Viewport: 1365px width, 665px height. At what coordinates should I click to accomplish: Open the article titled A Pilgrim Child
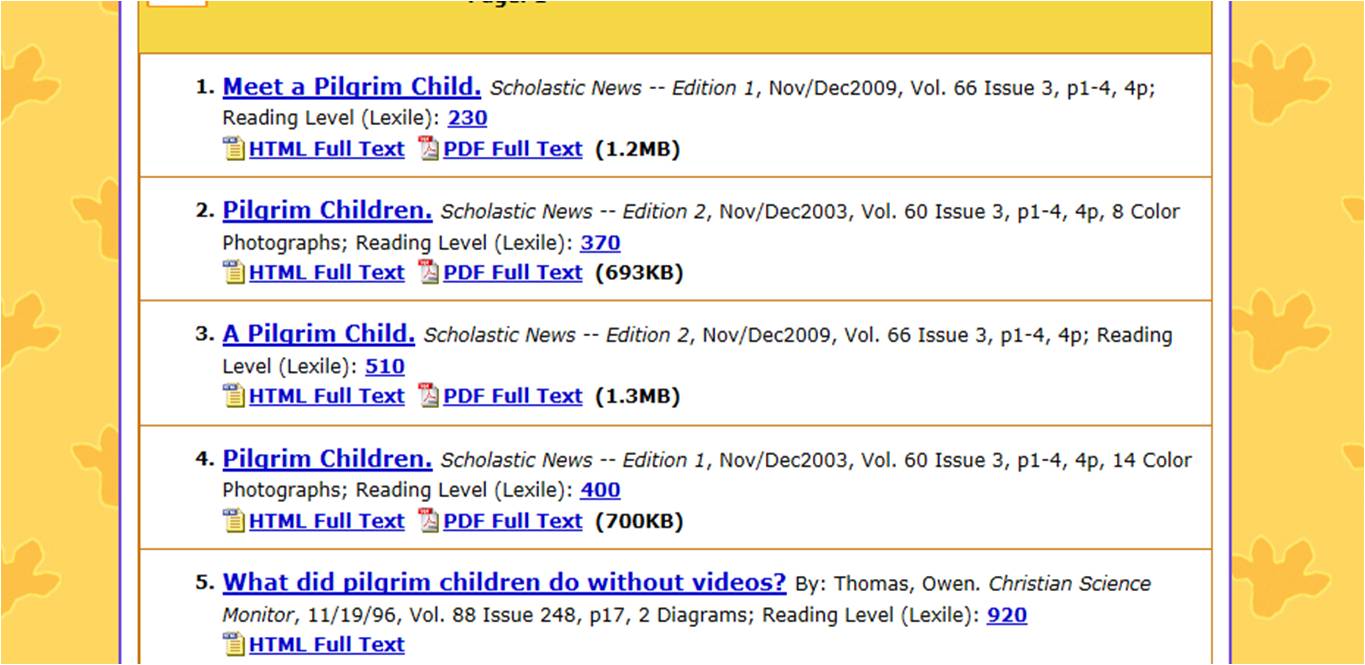click(x=319, y=334)
